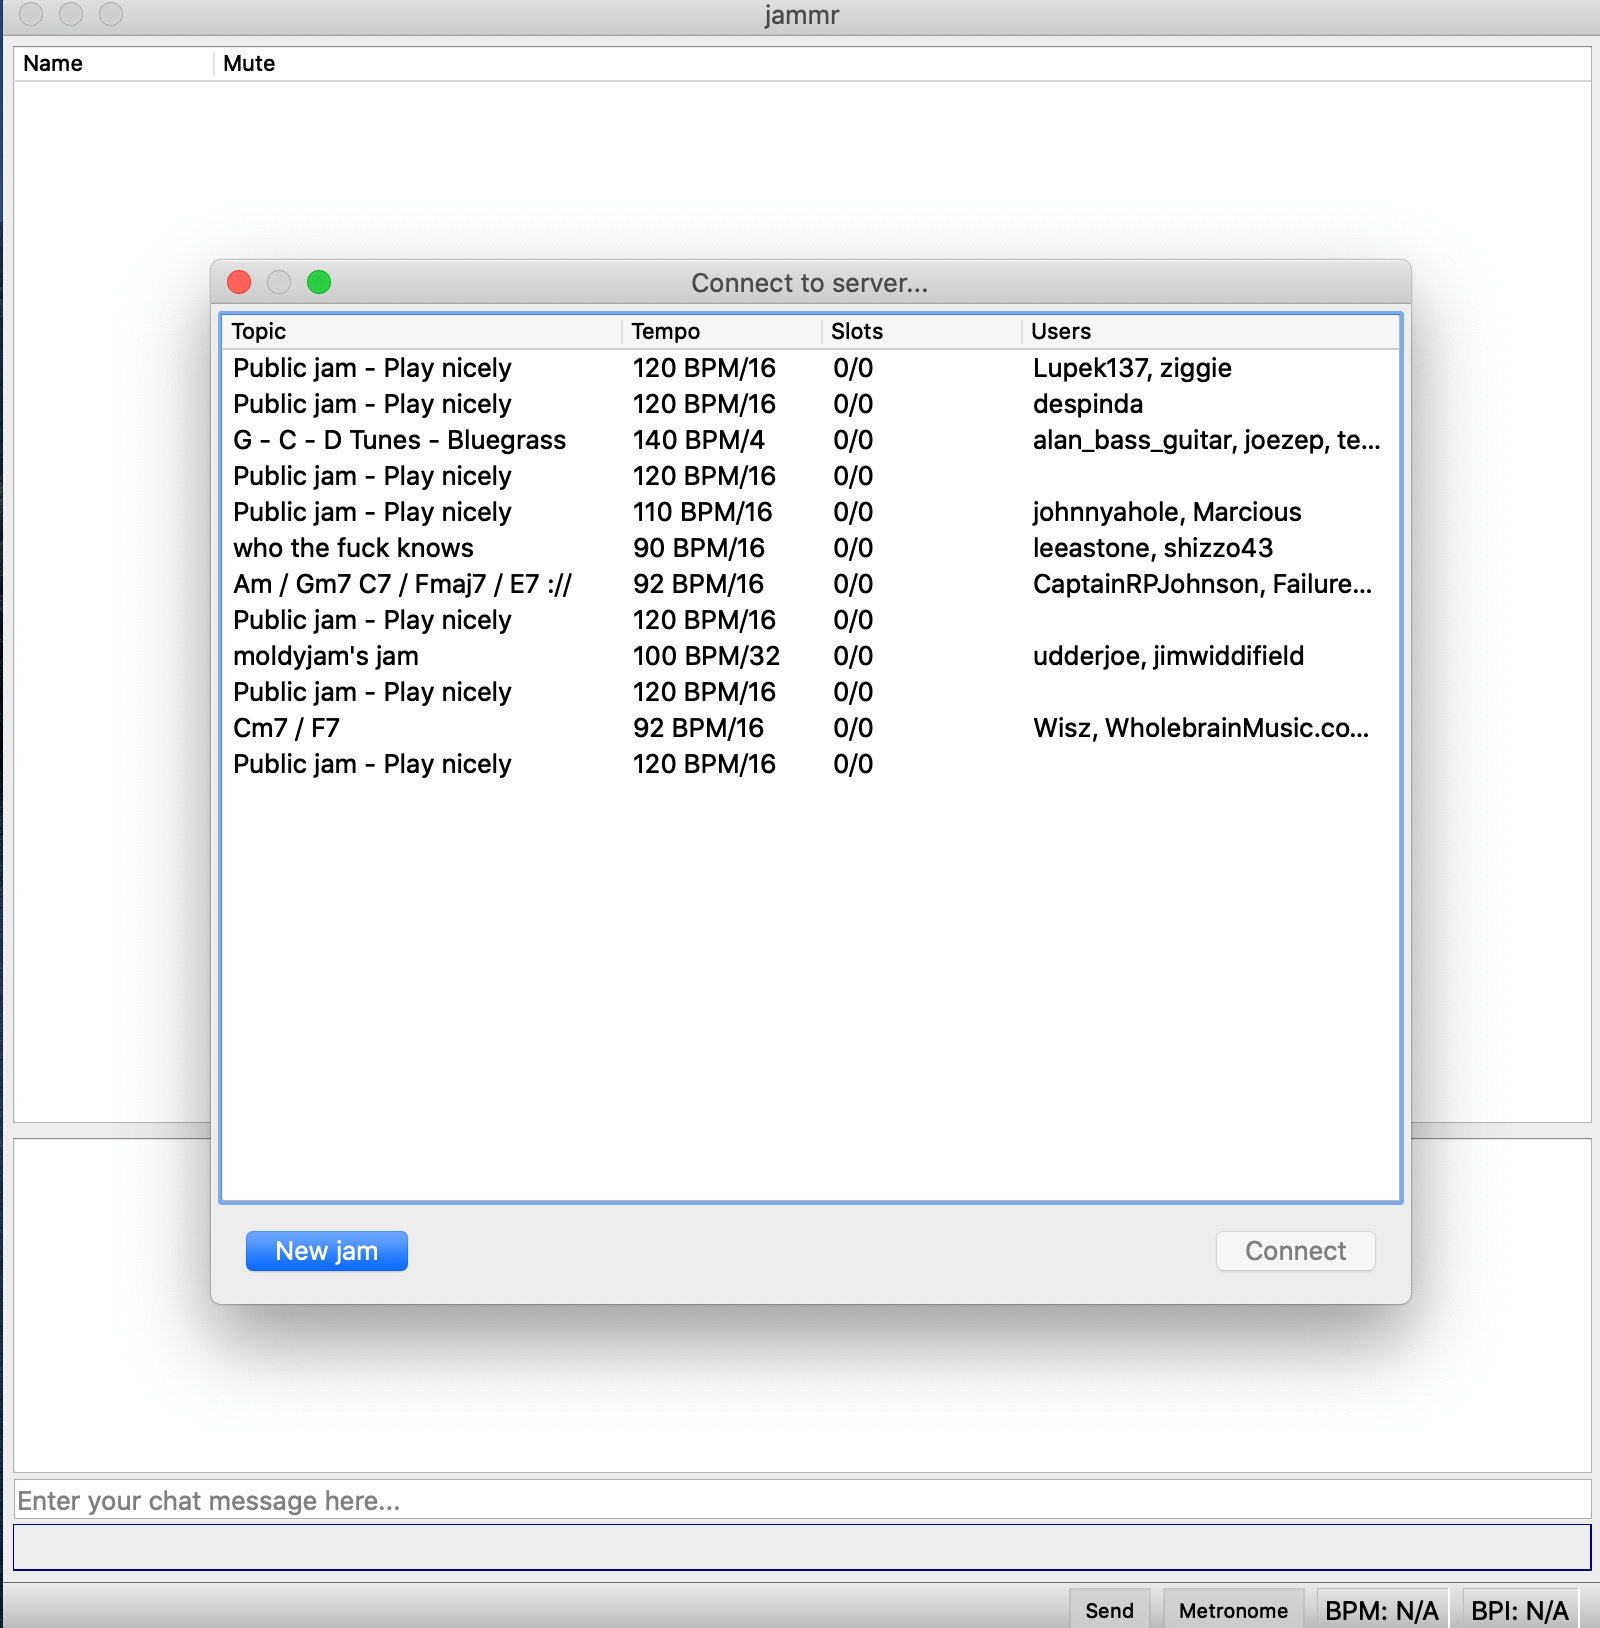Image resolution: width=1600 pixels, height=1628 pixels.
Task: Close the Connect to server dialog
Action: 239,283
